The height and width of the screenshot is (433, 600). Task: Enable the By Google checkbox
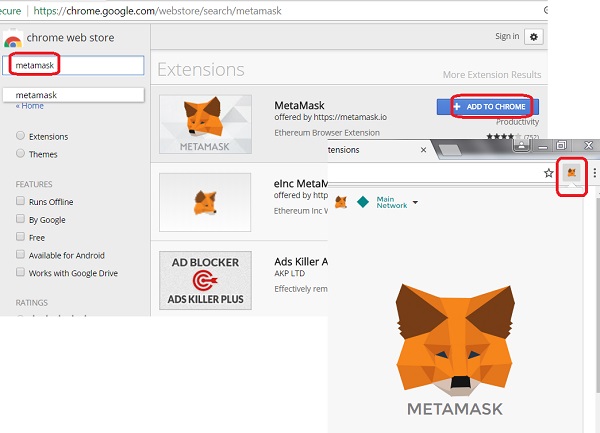[x=20, y=219]
